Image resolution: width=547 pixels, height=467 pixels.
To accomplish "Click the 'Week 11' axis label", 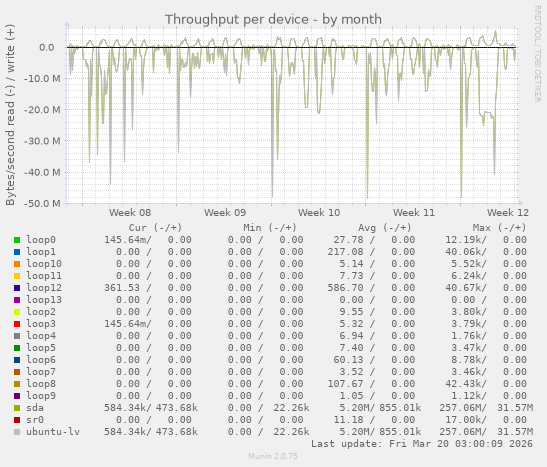I will tap(414, 212).
